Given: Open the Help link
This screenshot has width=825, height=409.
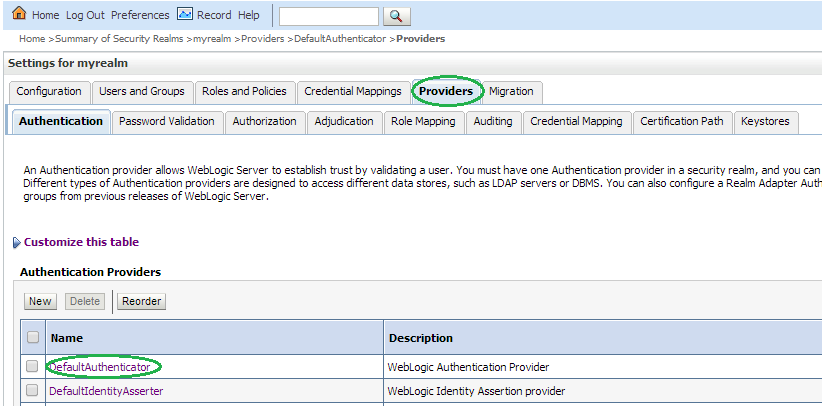Looking at the screenshot, I should [248, 15].
